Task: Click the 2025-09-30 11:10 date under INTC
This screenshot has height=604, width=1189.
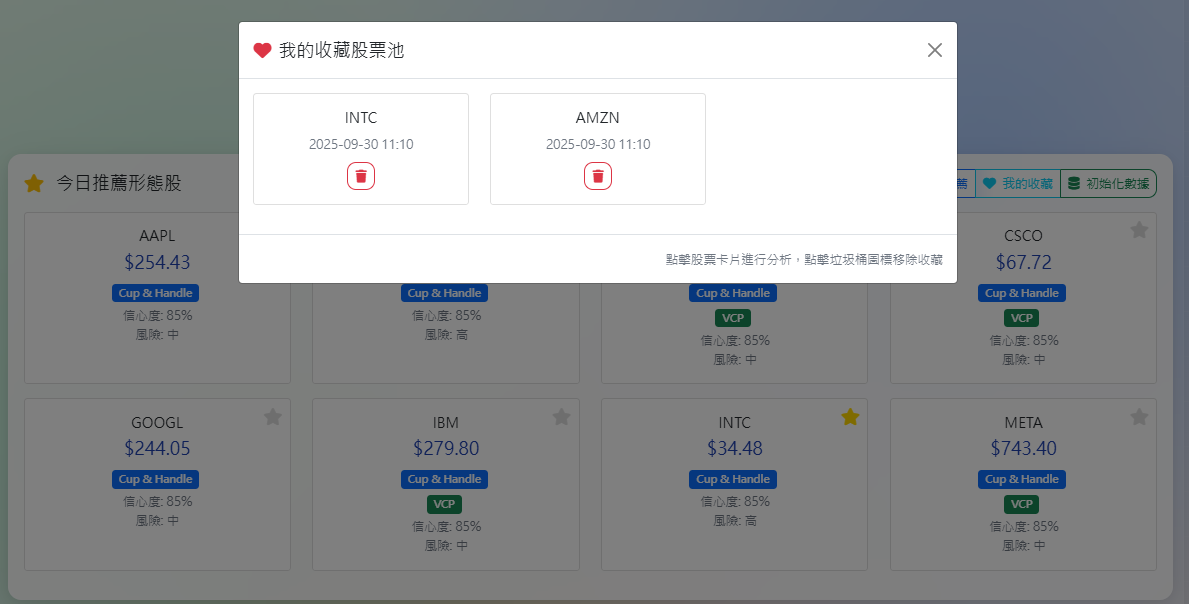Action: point(361,144)
